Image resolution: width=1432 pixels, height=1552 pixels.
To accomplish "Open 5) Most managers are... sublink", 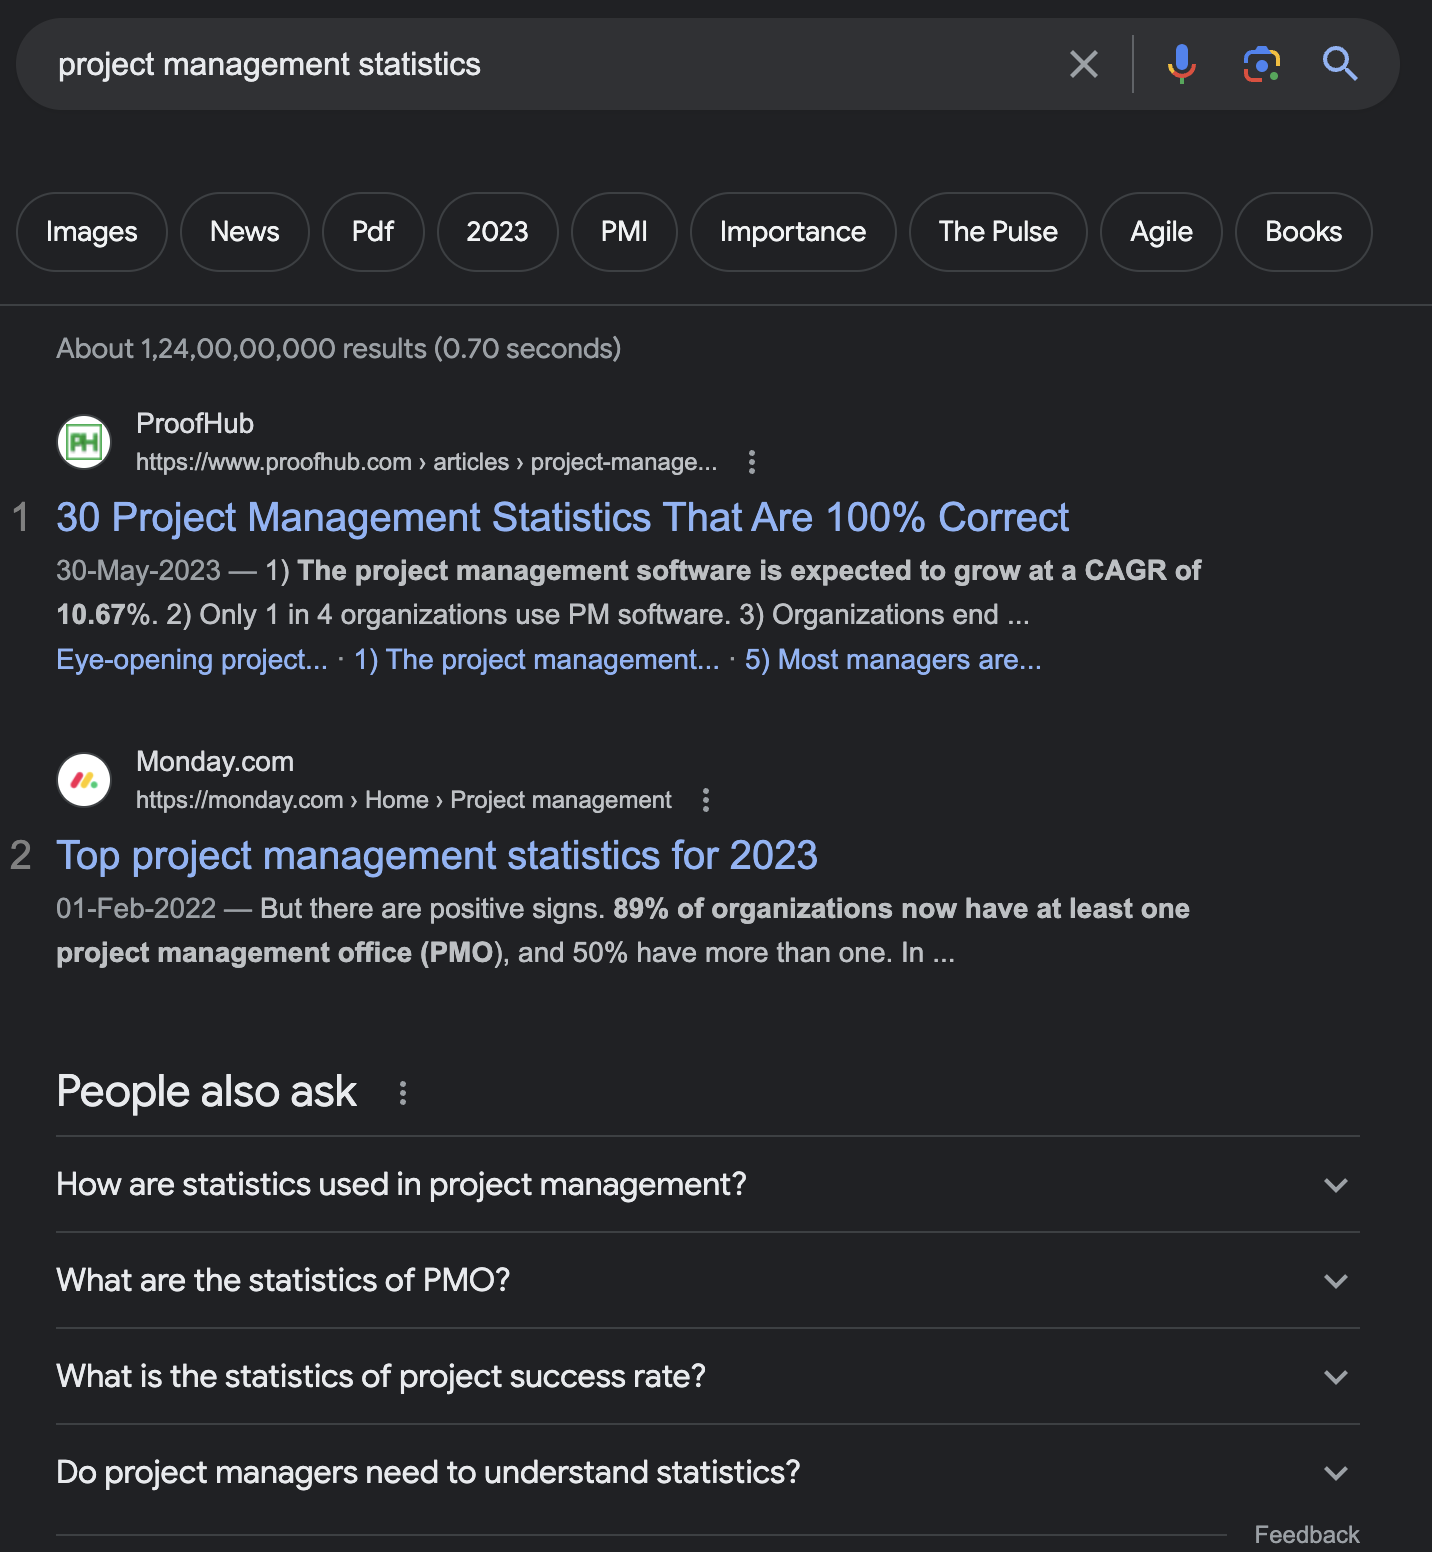I will 893,660.
